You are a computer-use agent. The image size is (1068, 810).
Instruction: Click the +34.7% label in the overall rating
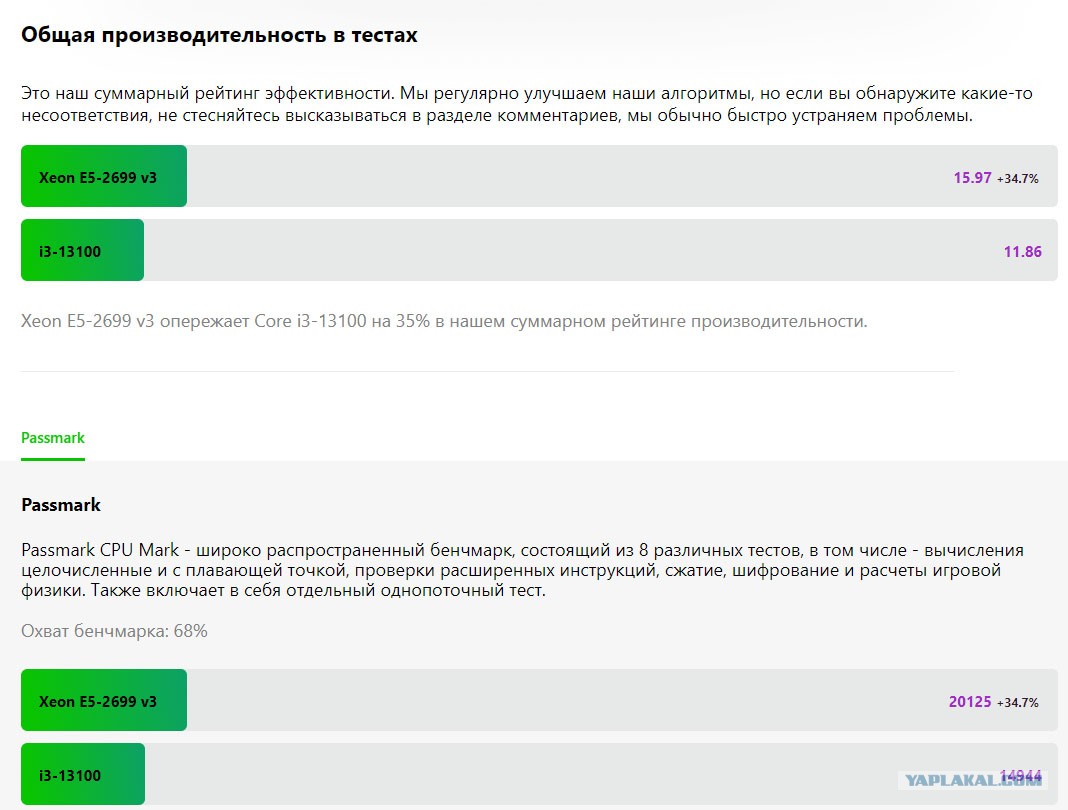(x=1018, y=178)
